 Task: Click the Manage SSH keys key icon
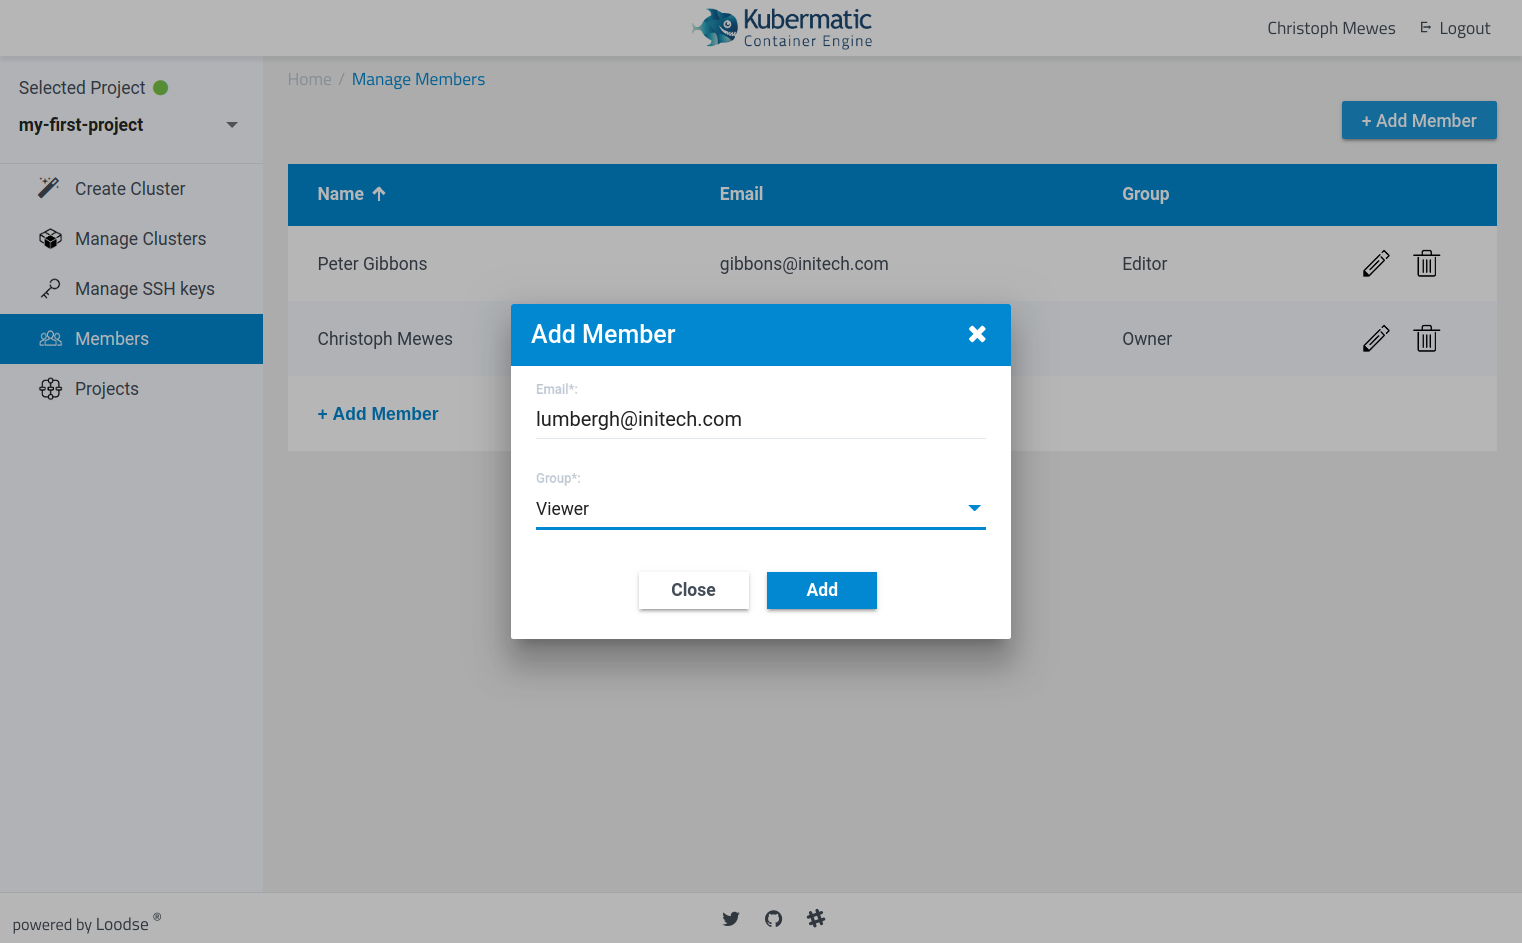click(x=50, y=288)
